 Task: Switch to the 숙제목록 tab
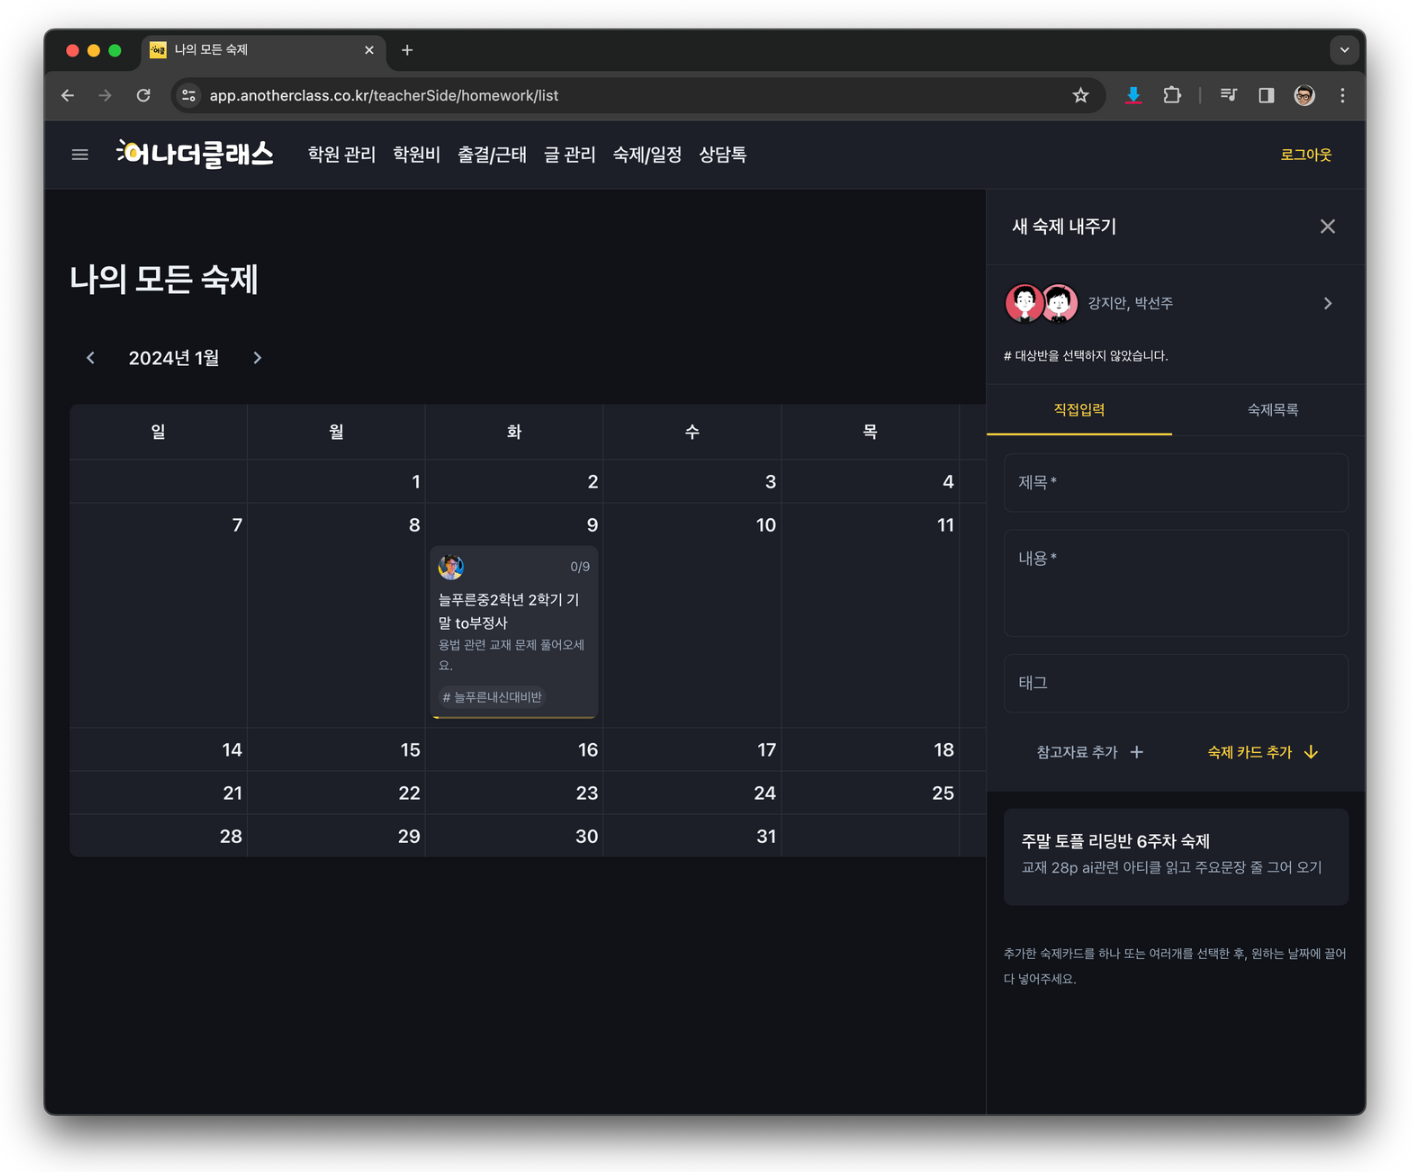tap(1272, 410)
